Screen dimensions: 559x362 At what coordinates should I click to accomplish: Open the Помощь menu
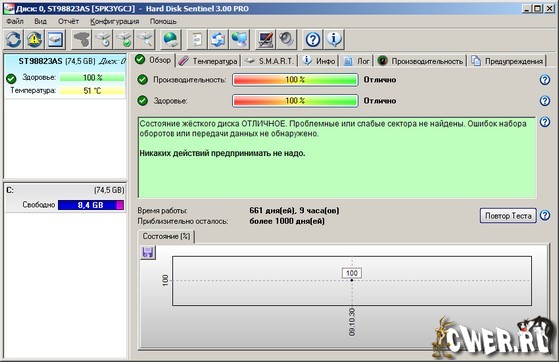(163, 21)
